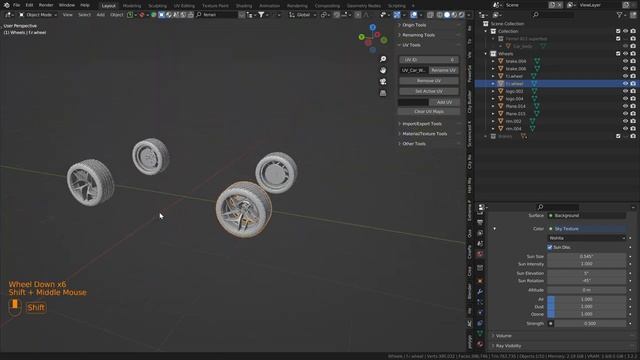Click the Sun Elevation value field
Viewport: 640px width, 360px height.
tap(587, 273)
